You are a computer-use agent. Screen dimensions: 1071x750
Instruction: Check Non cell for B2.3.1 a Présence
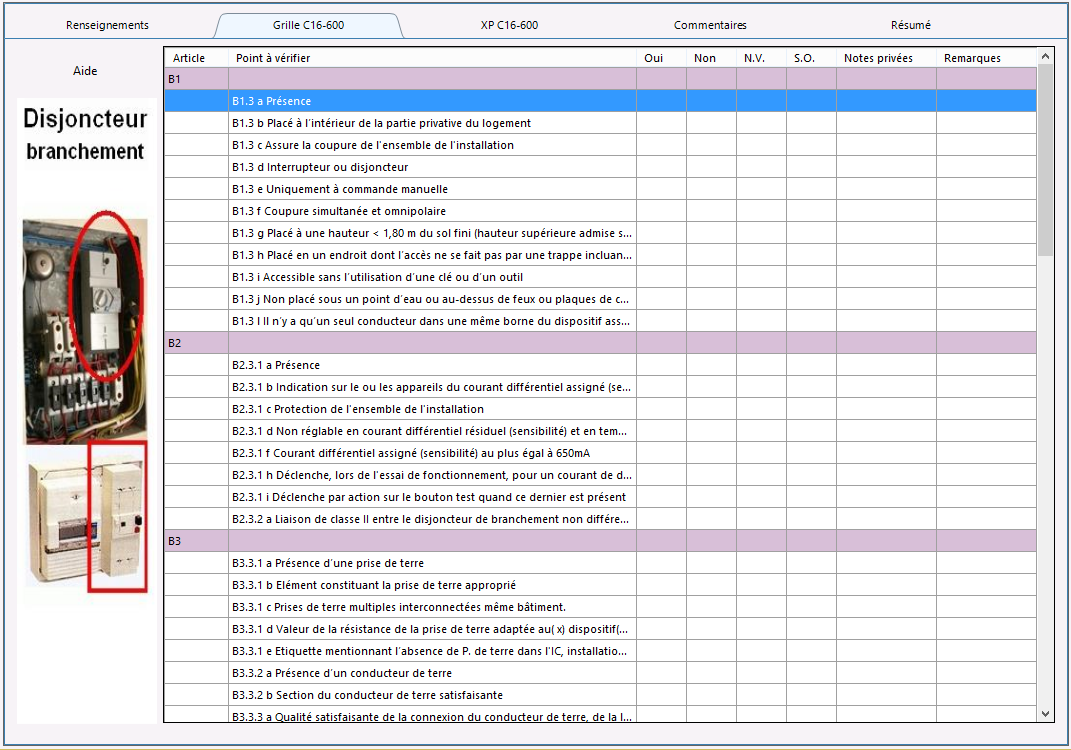tap(711, 365)
